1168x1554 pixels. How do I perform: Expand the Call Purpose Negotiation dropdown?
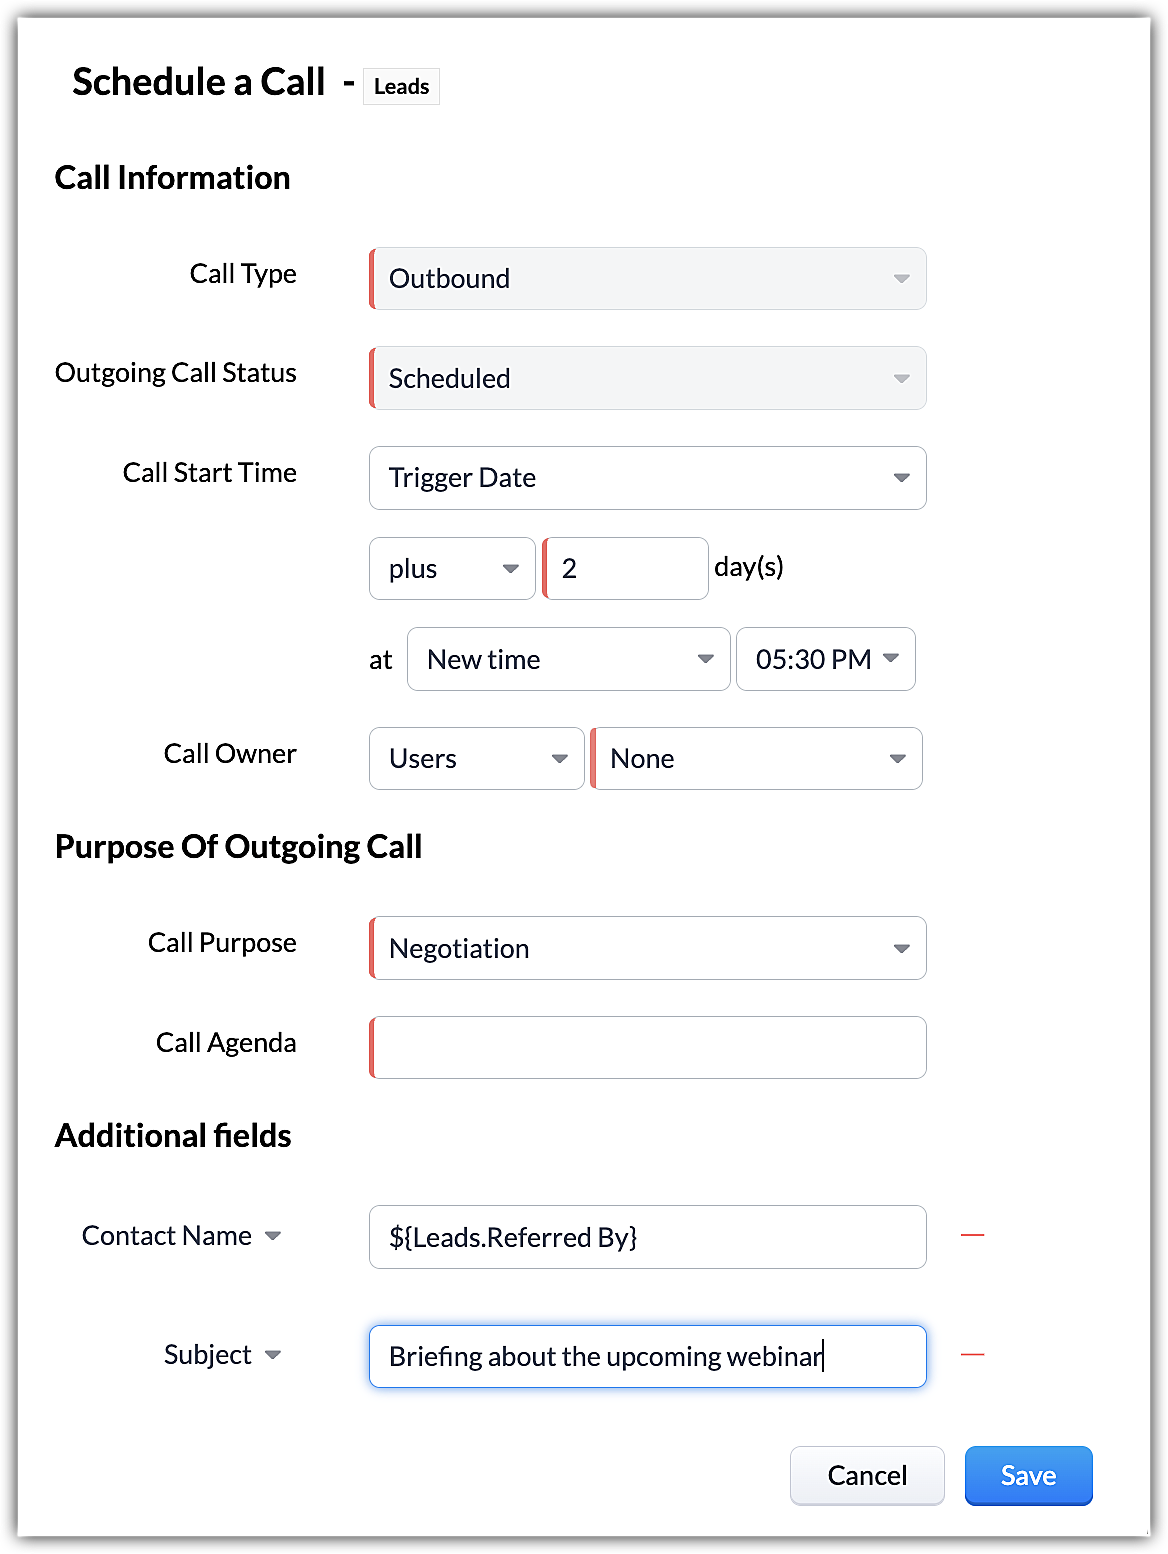pyautogui.click(x=647, y=948)
